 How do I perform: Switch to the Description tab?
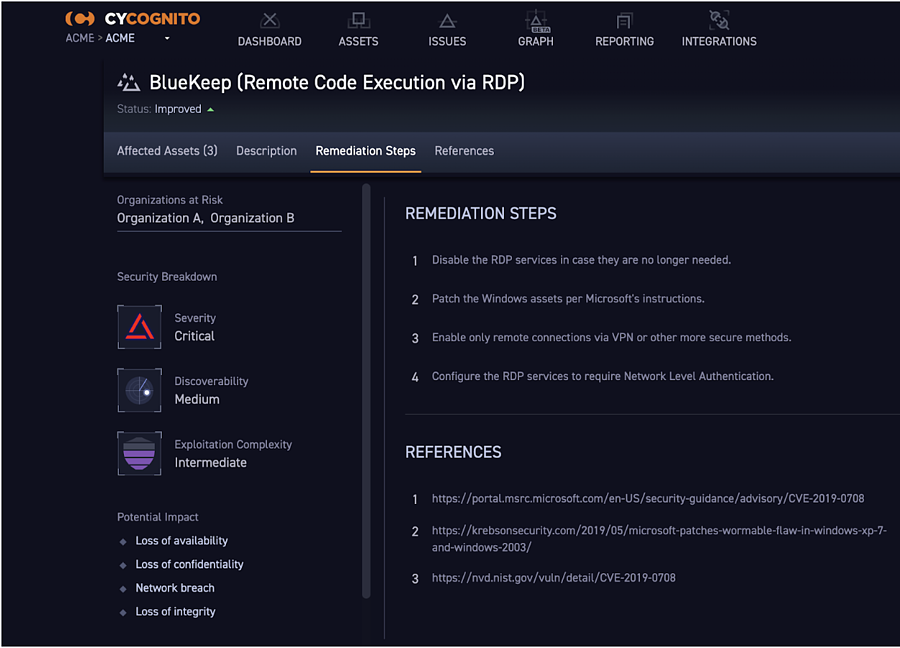266,151
